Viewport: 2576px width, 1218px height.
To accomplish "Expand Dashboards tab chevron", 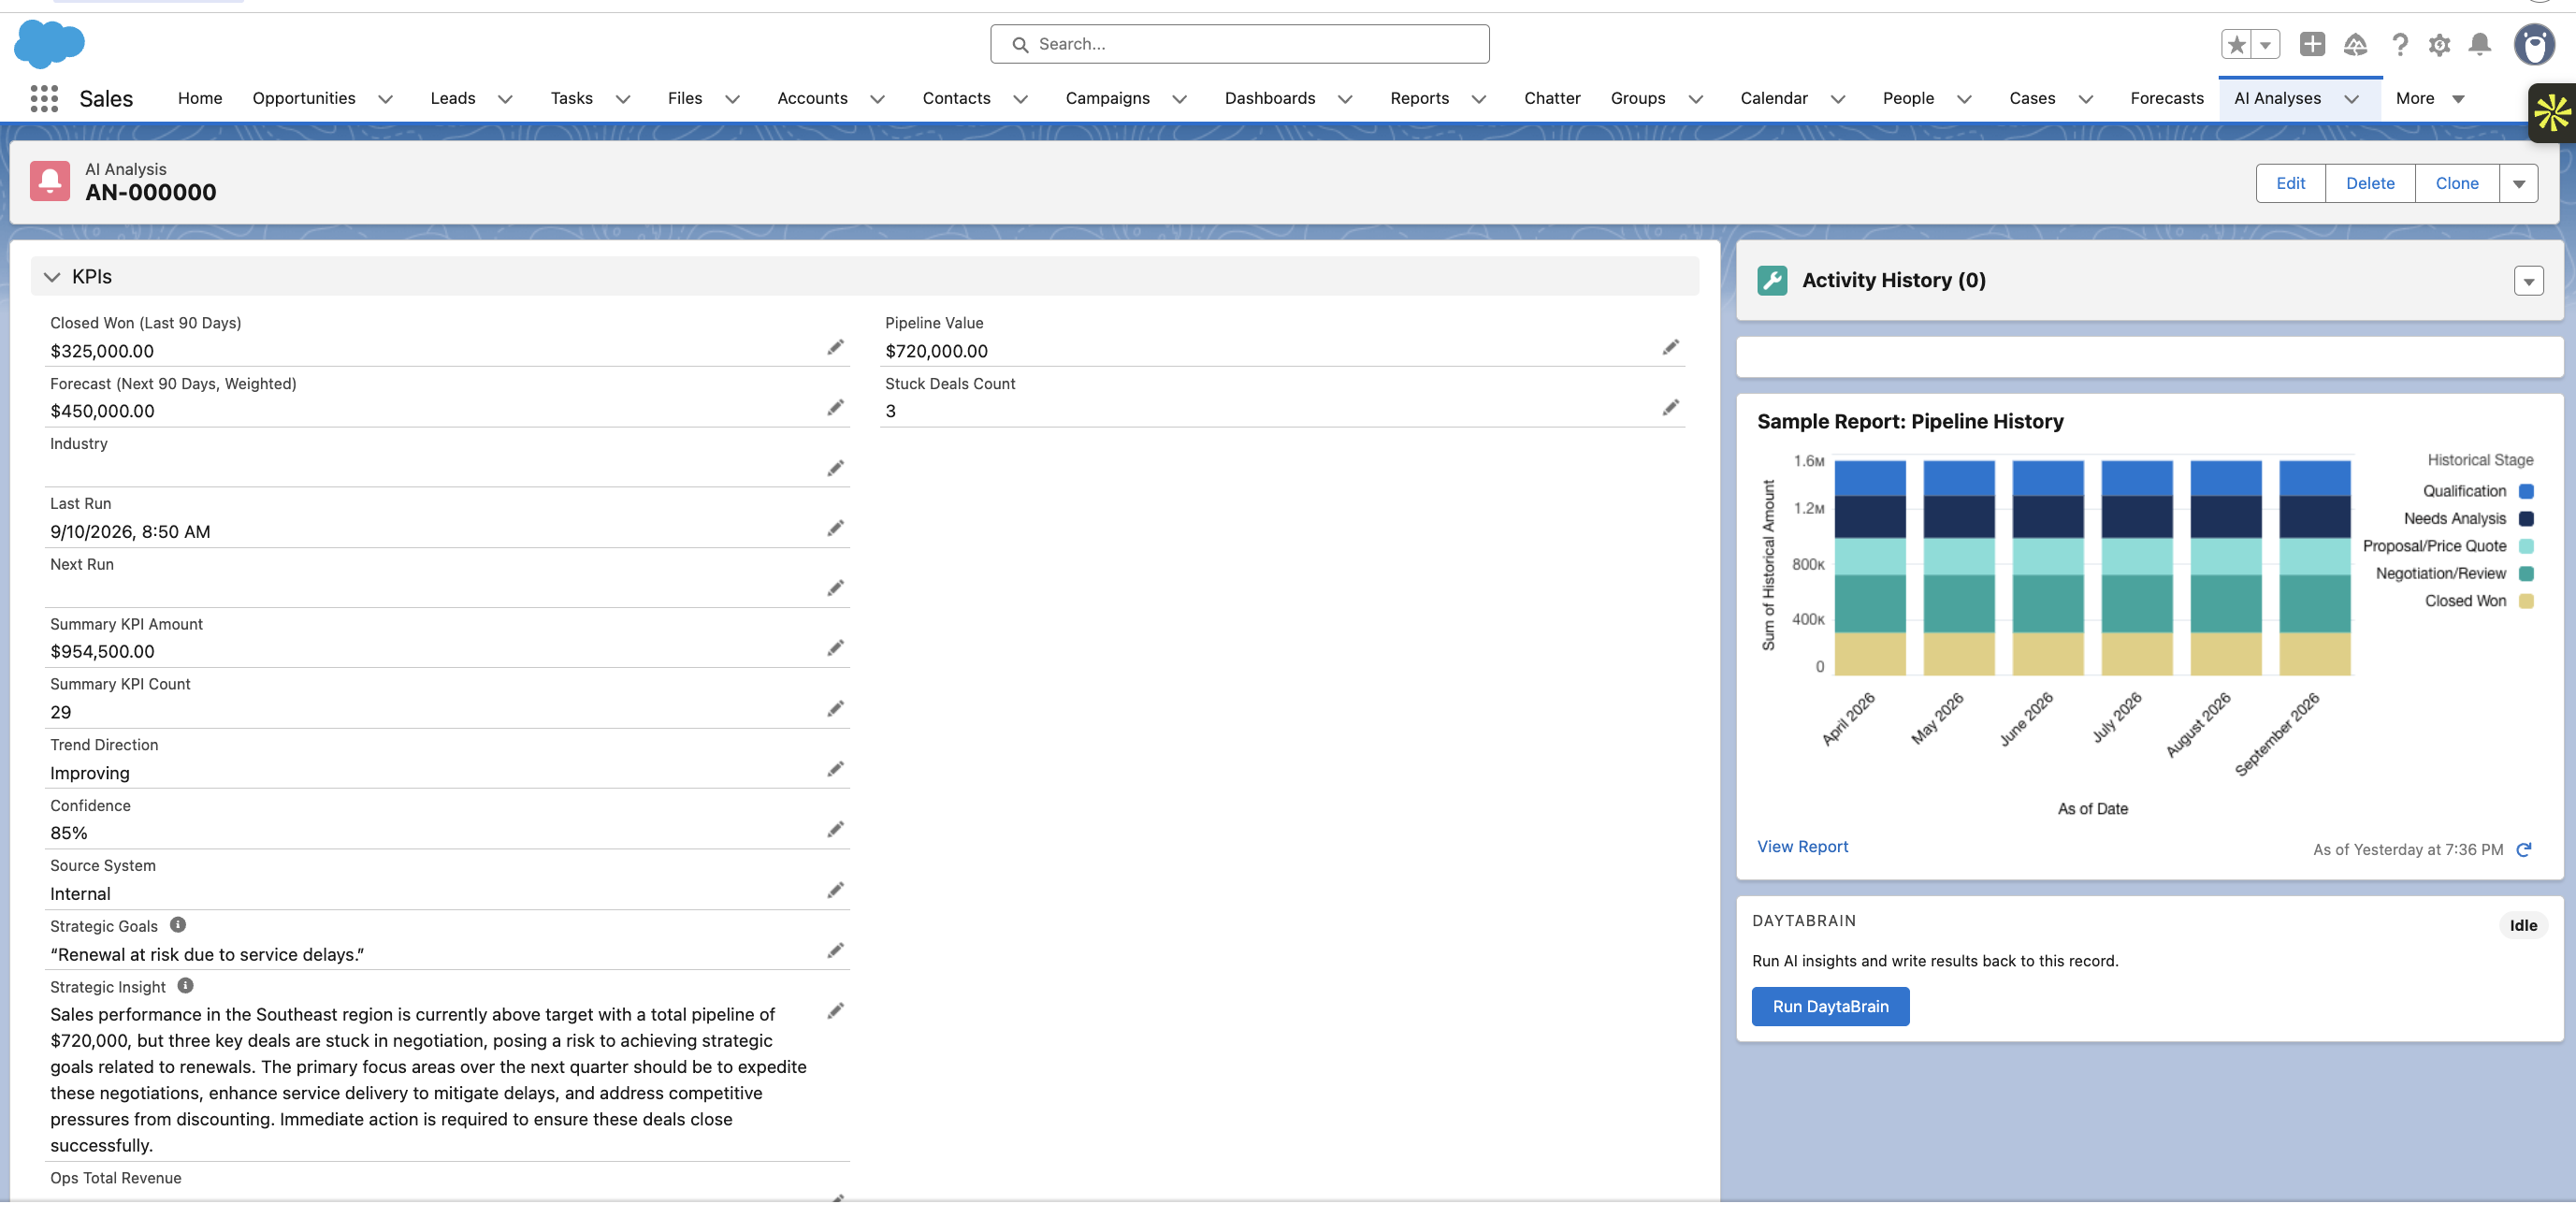I will click(x=1345, y=99).
